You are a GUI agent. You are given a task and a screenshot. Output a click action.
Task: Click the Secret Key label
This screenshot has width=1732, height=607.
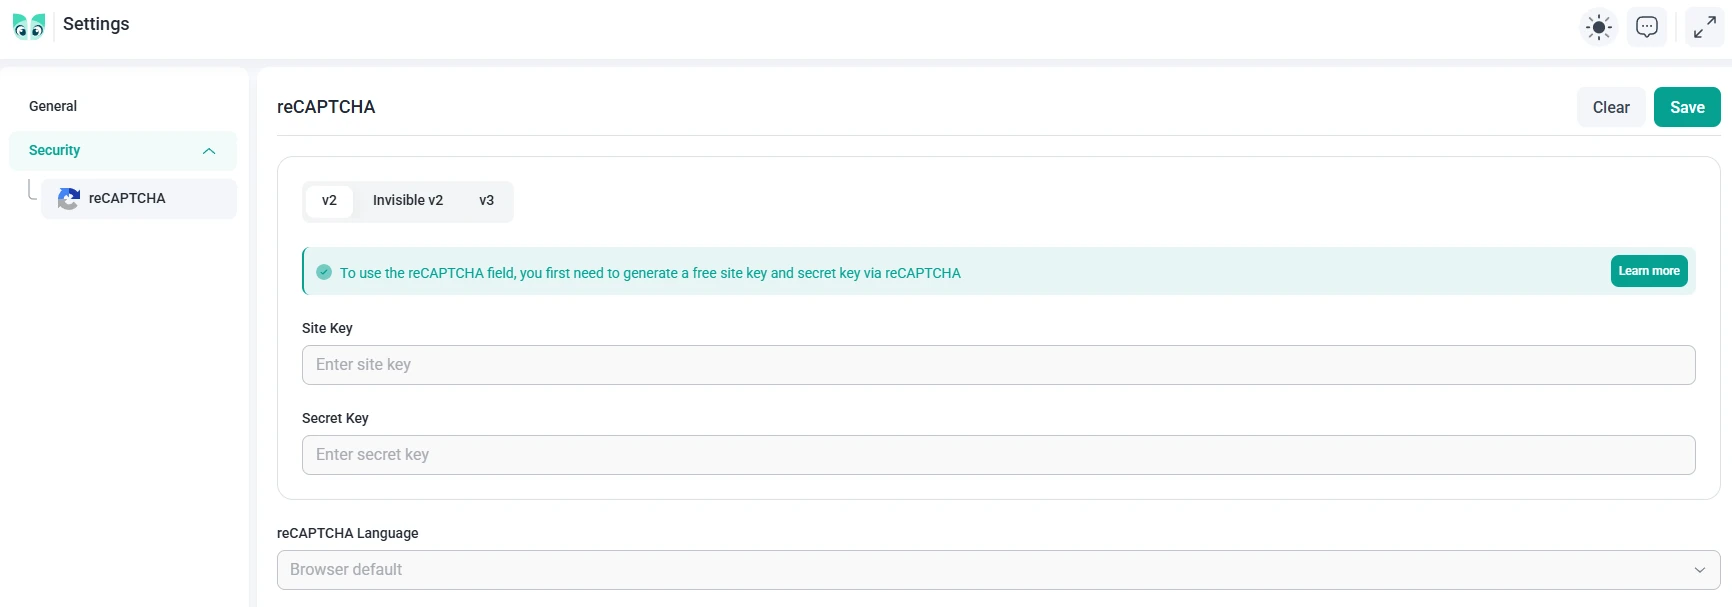pos(335,418)
